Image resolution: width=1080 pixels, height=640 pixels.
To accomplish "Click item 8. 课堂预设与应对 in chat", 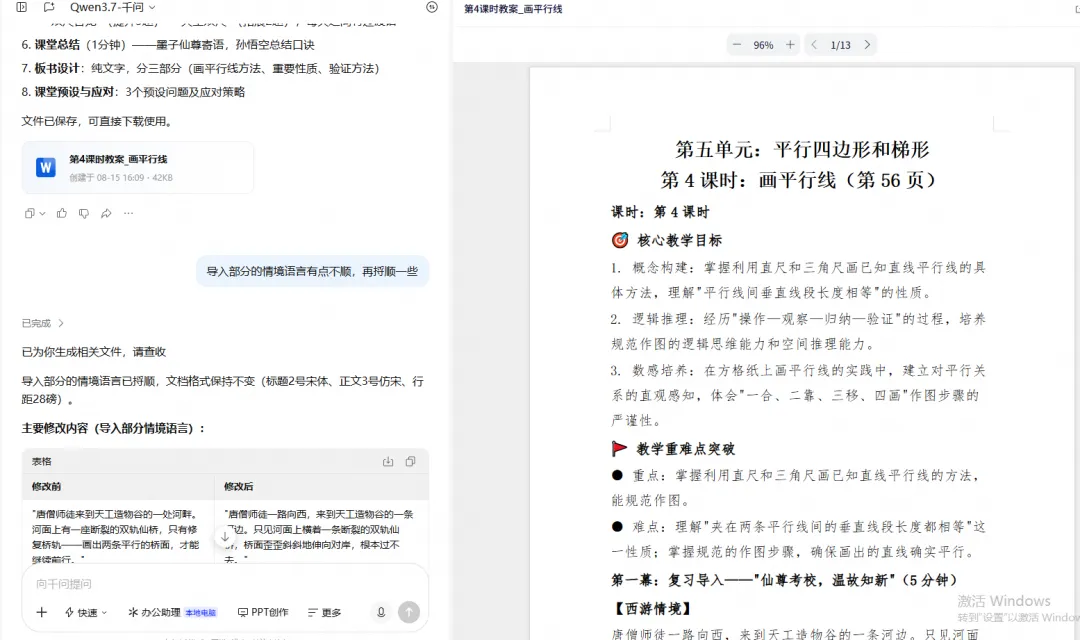I will click(133, 92).
